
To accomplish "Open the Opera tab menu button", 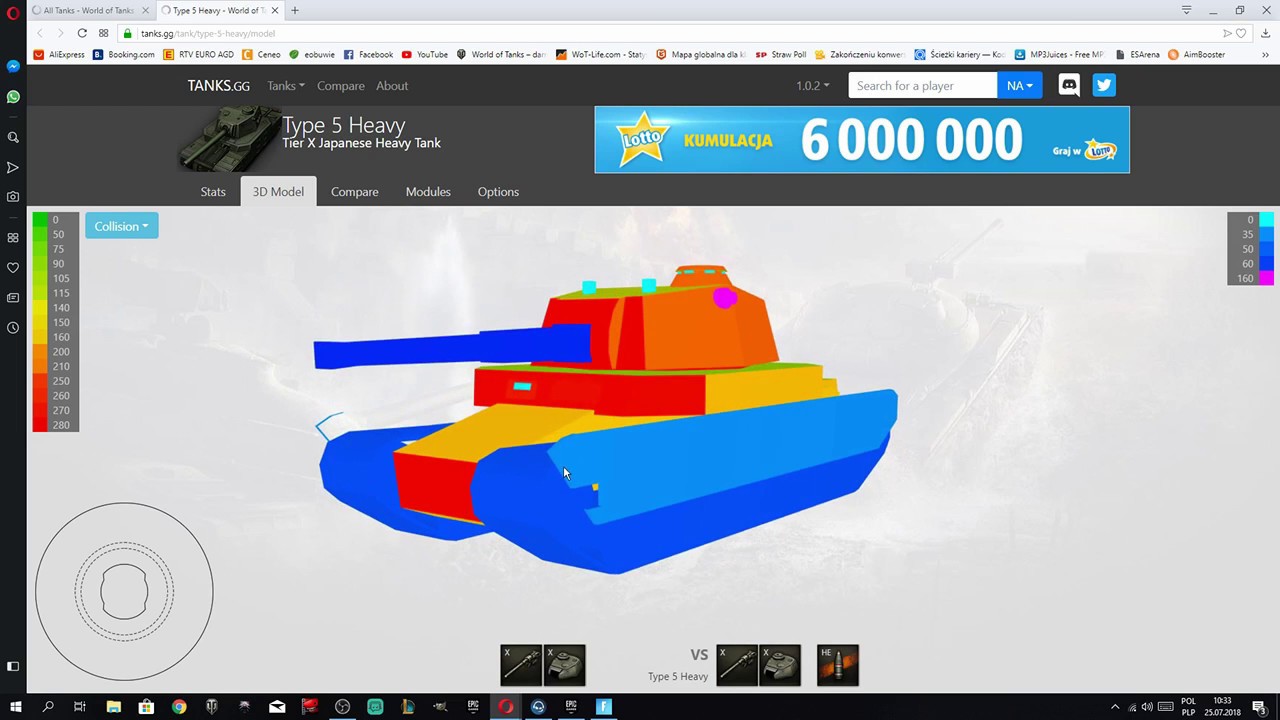I will tap(1186, 10).
